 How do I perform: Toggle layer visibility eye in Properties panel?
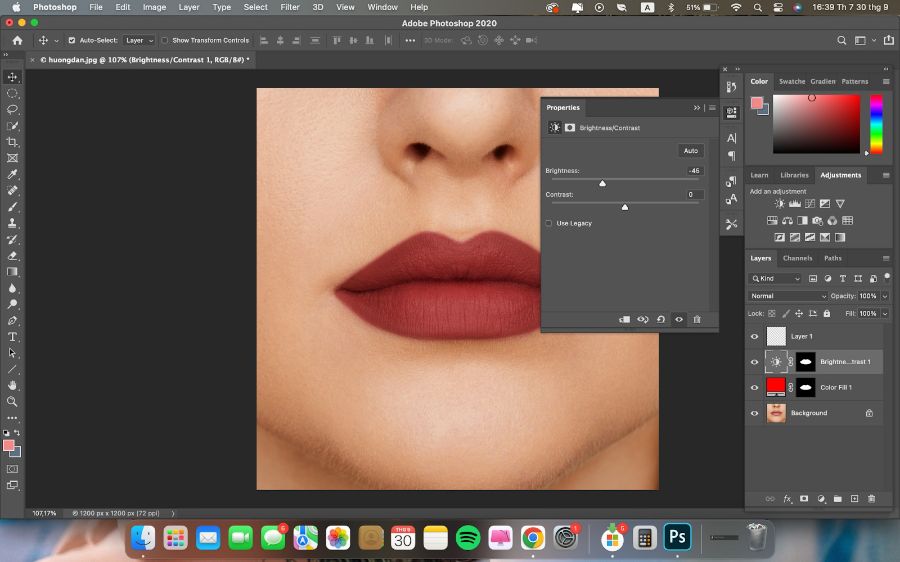[x=679, y=319]
